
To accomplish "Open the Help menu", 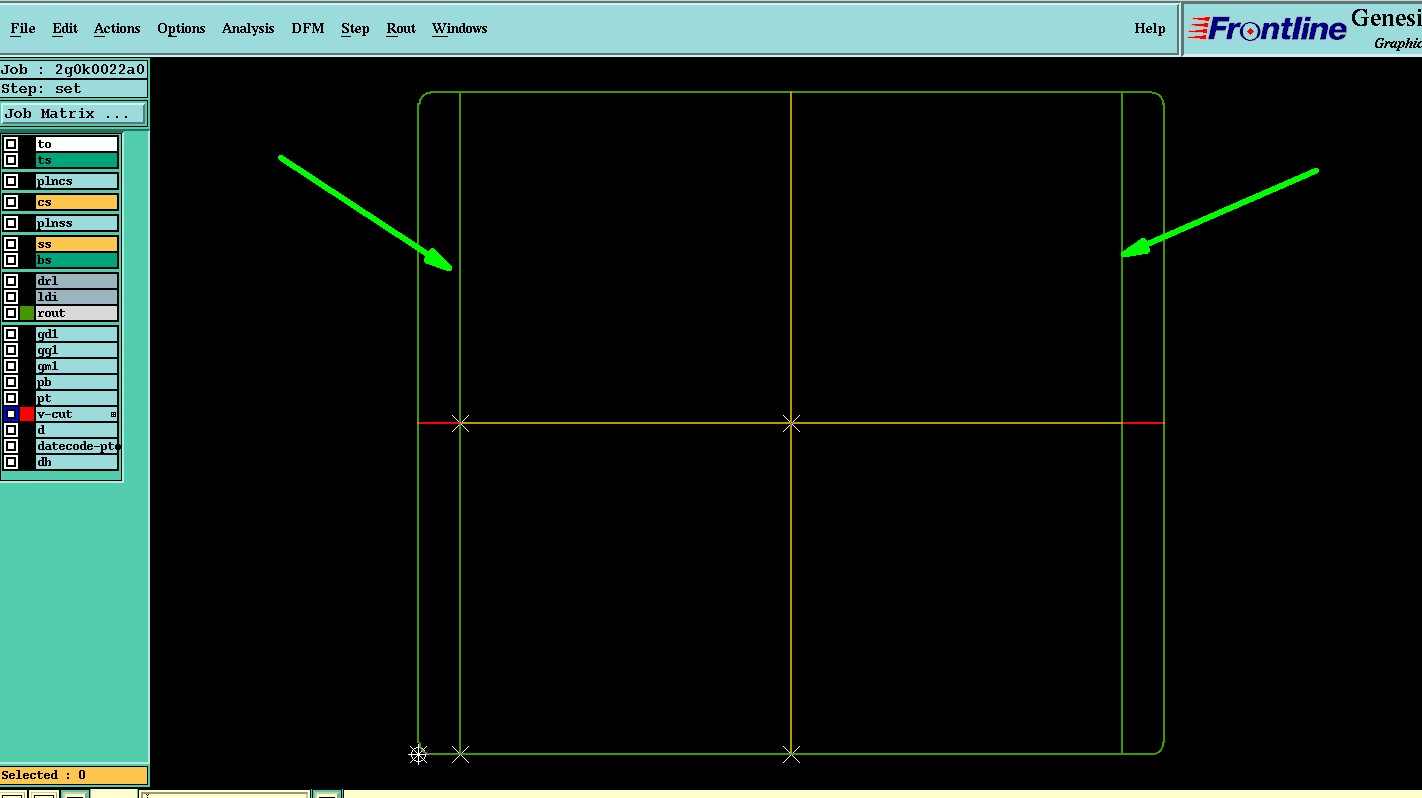I will click(x=1150, y=28).
